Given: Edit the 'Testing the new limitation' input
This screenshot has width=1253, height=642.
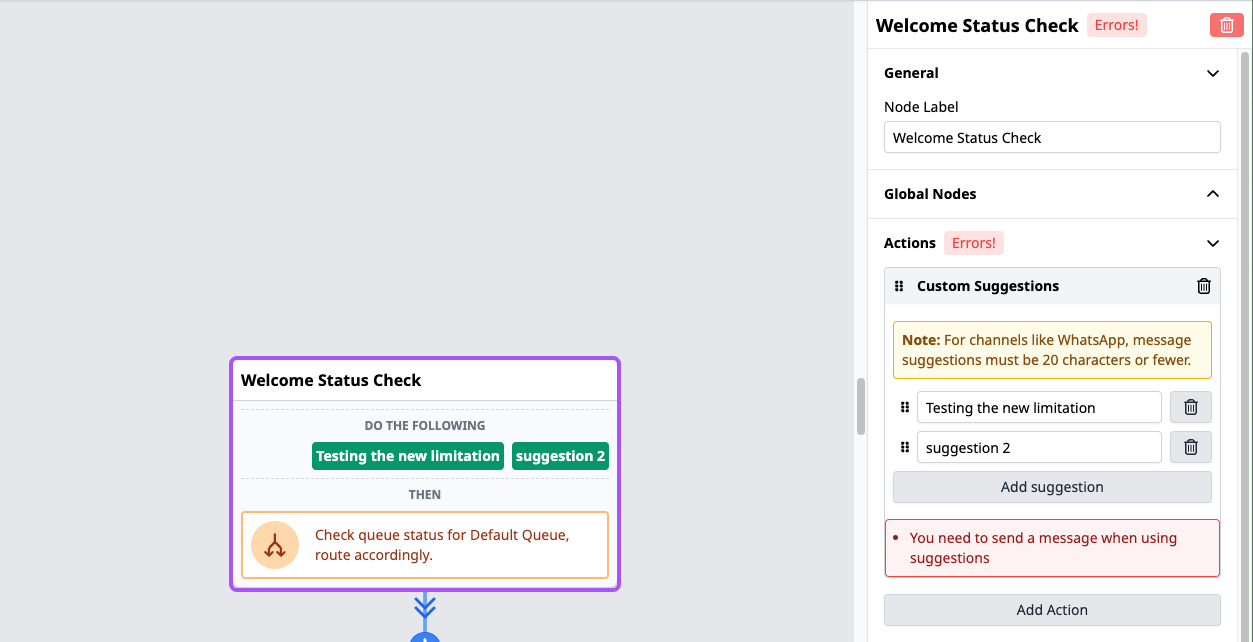Looking at the screenshot, I should 1038,408.
